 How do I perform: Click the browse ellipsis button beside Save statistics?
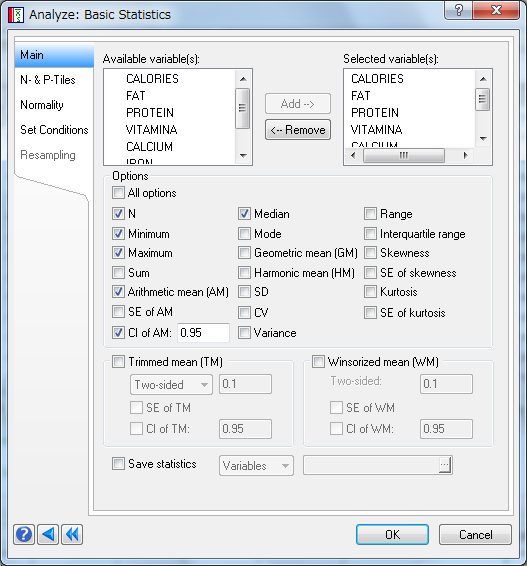pyautogui.click(x=445, y=465)
